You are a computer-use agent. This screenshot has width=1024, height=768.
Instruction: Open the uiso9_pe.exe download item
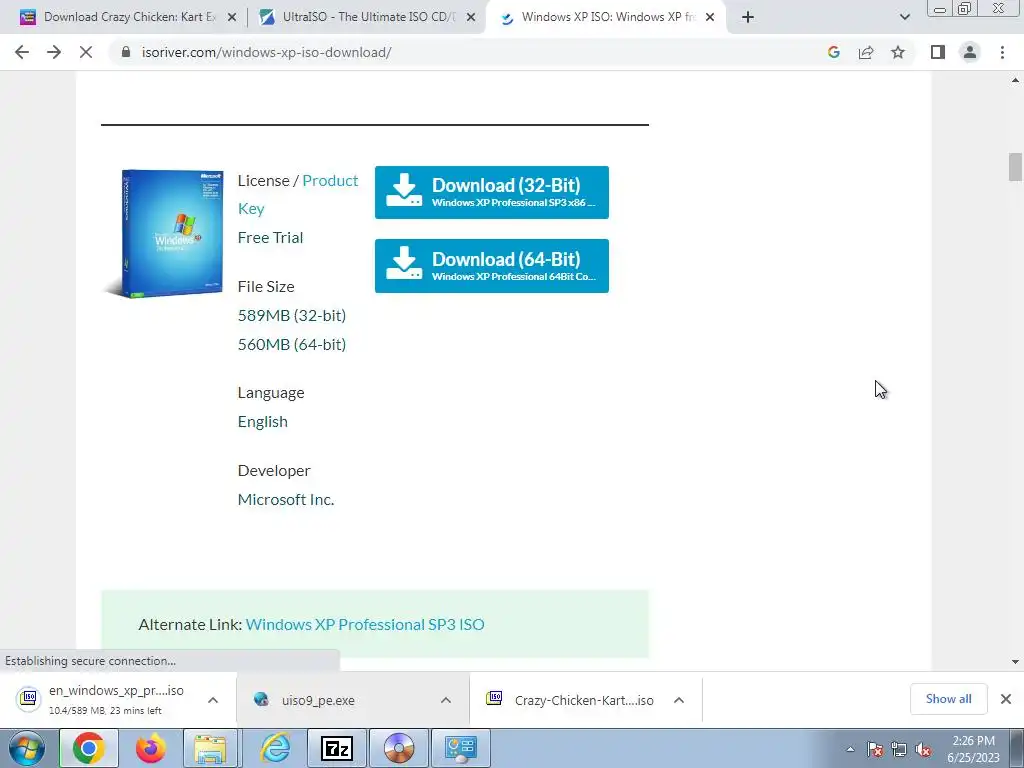click(318, 700)
